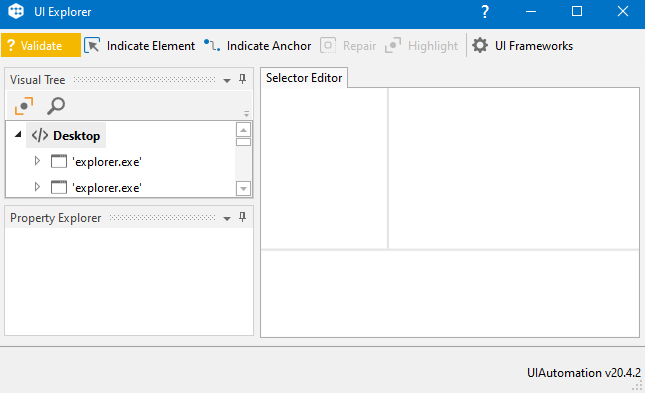Screen dimensions: 645x393
Task: Toggle the Highlight toolbar icon
Action: [393, 45]
